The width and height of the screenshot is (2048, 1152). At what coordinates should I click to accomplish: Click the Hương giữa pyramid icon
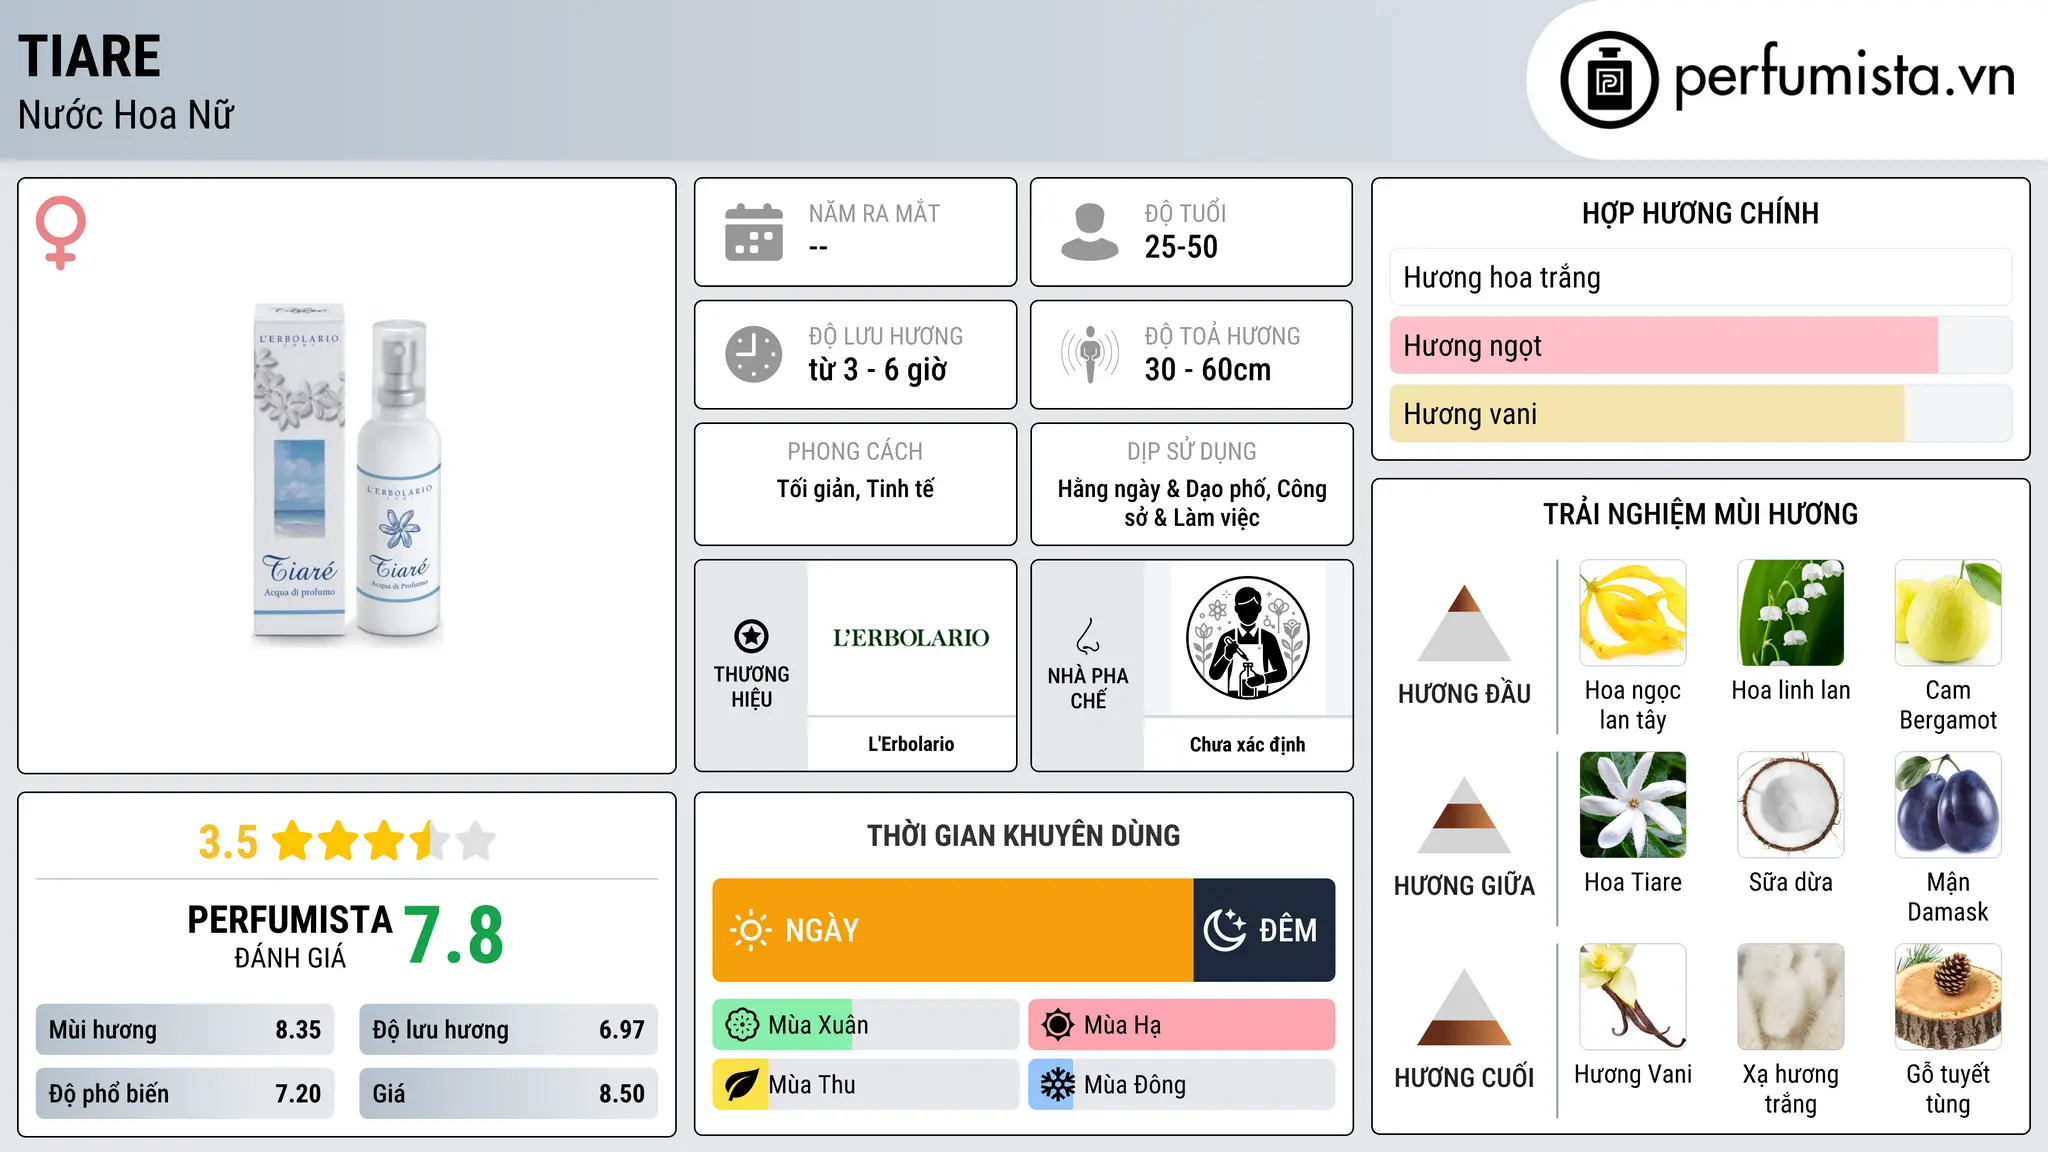coord(1465,815)
